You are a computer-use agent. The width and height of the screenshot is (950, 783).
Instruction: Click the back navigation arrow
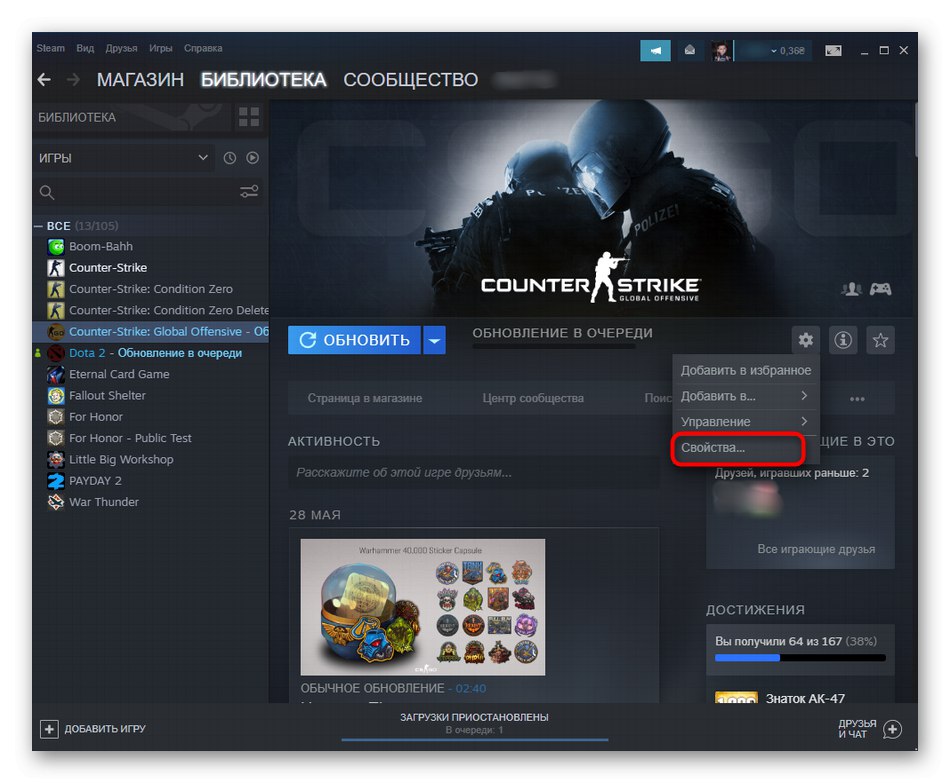point(44,79)
